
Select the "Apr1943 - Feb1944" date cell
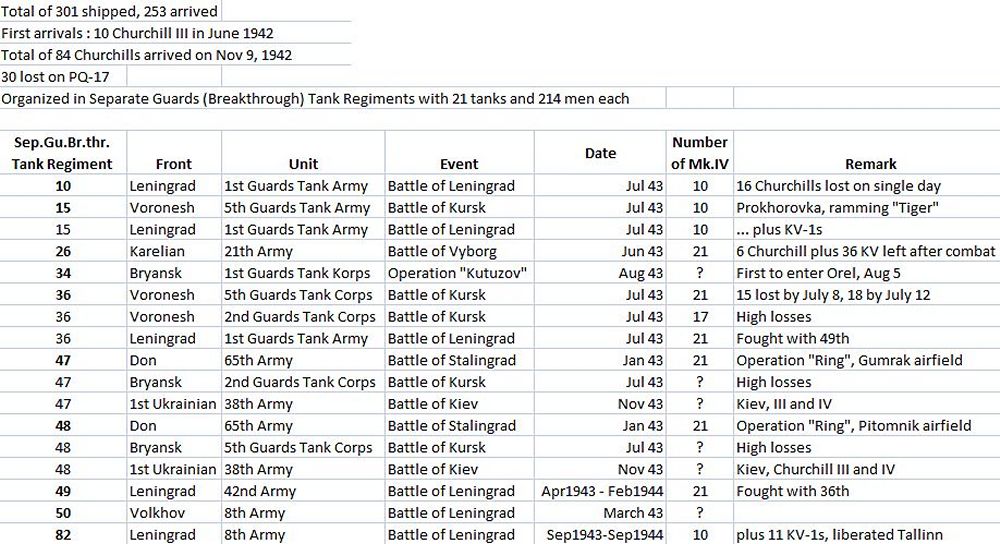(600, 491)
